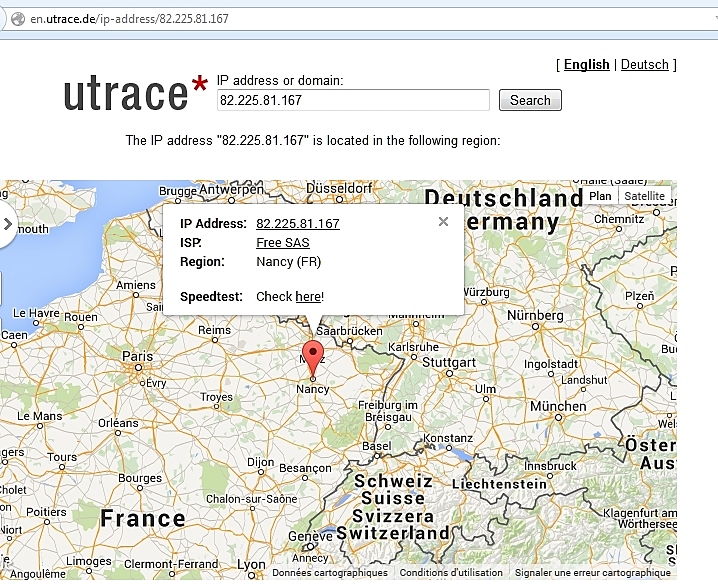Switch language to English
This screenshot has width=718, height=584.
[586, 65]
